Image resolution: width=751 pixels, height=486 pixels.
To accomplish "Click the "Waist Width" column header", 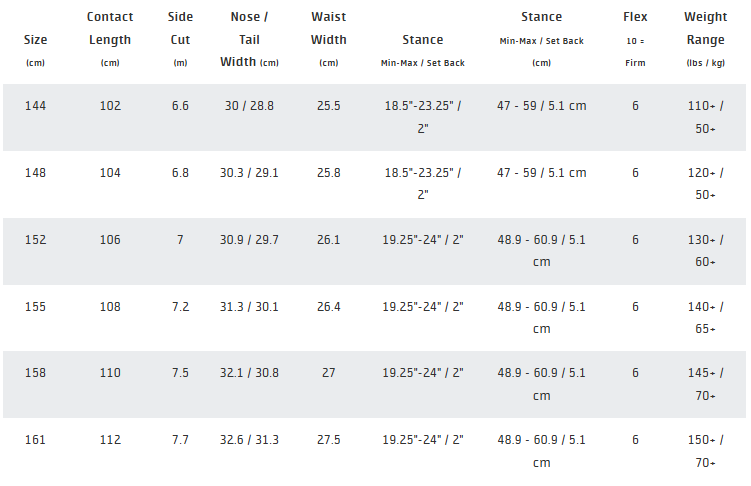I will click(329, 28).
